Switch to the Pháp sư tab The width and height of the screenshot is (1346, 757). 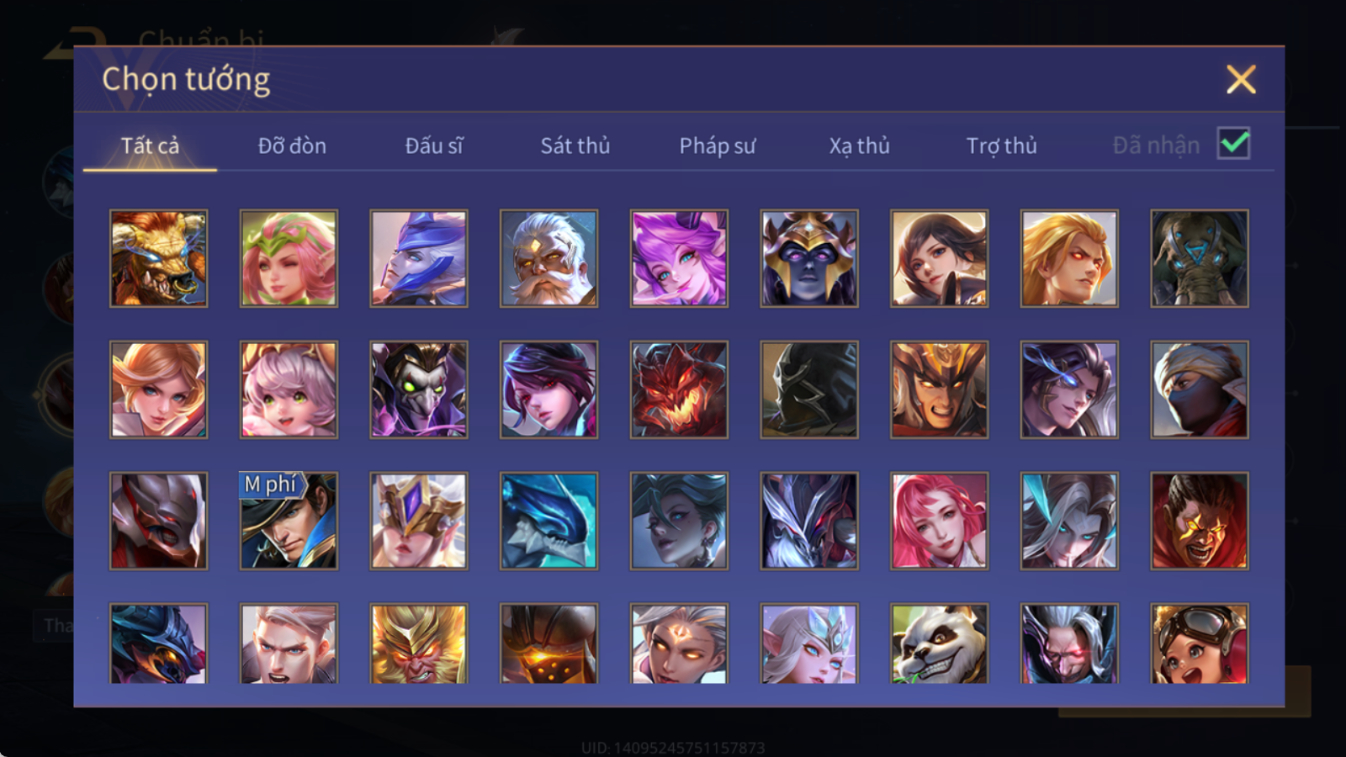tap(717, 146)
